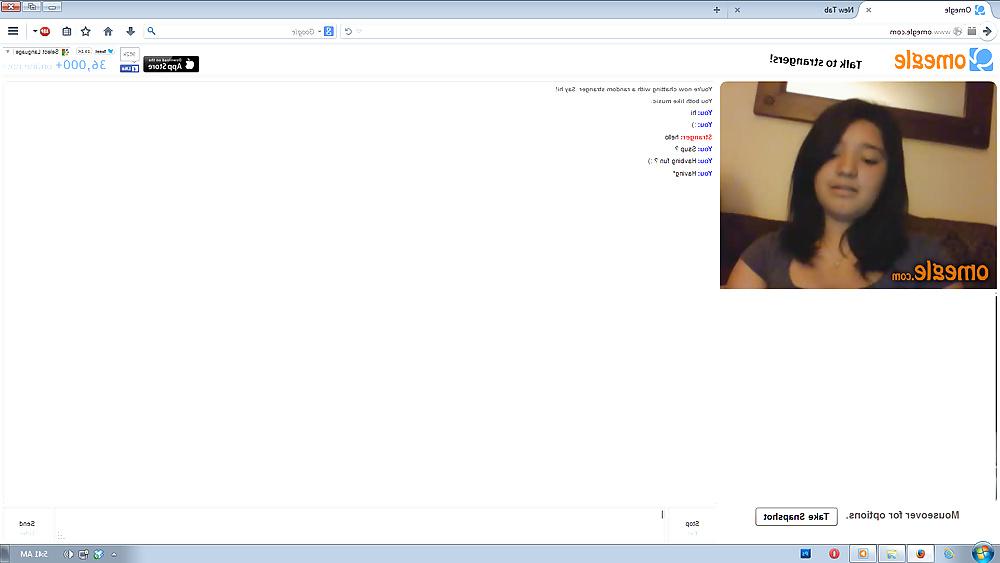The image size is (1000, 563).
Task: Open Internet Explorer from the taskbar
Action: 948,553
